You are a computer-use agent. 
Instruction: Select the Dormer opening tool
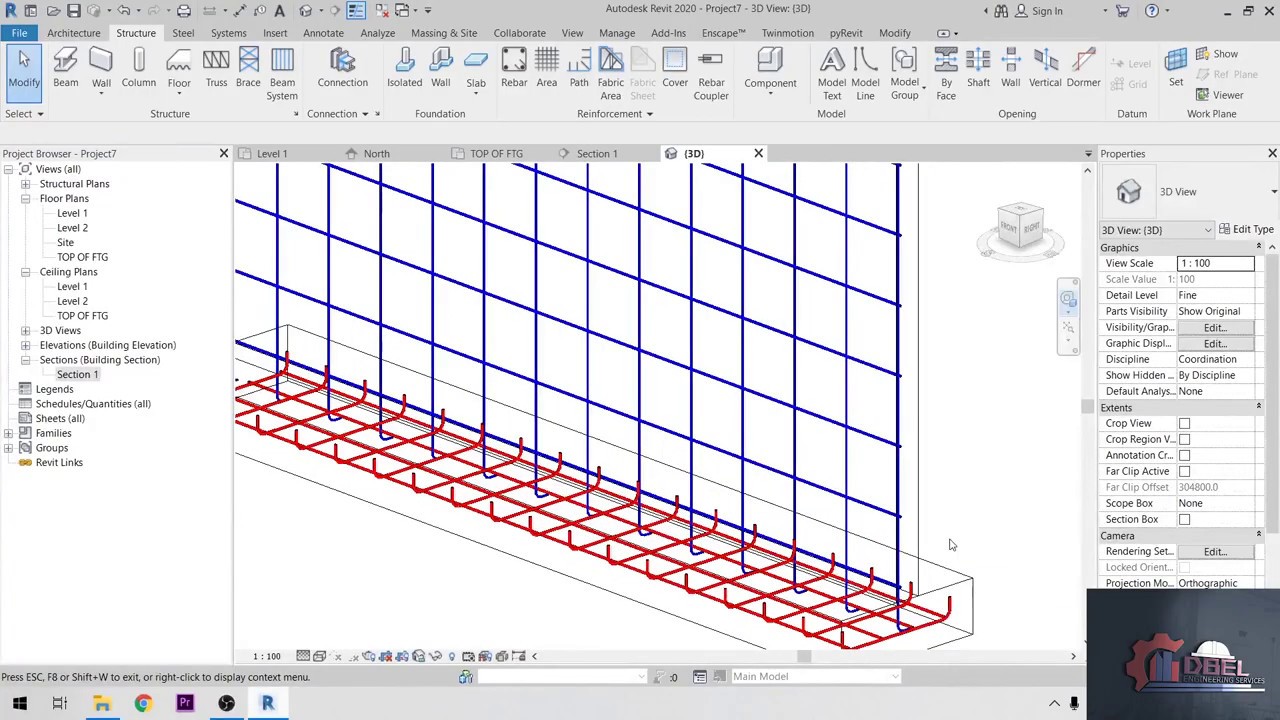(x=1083, y=70)
